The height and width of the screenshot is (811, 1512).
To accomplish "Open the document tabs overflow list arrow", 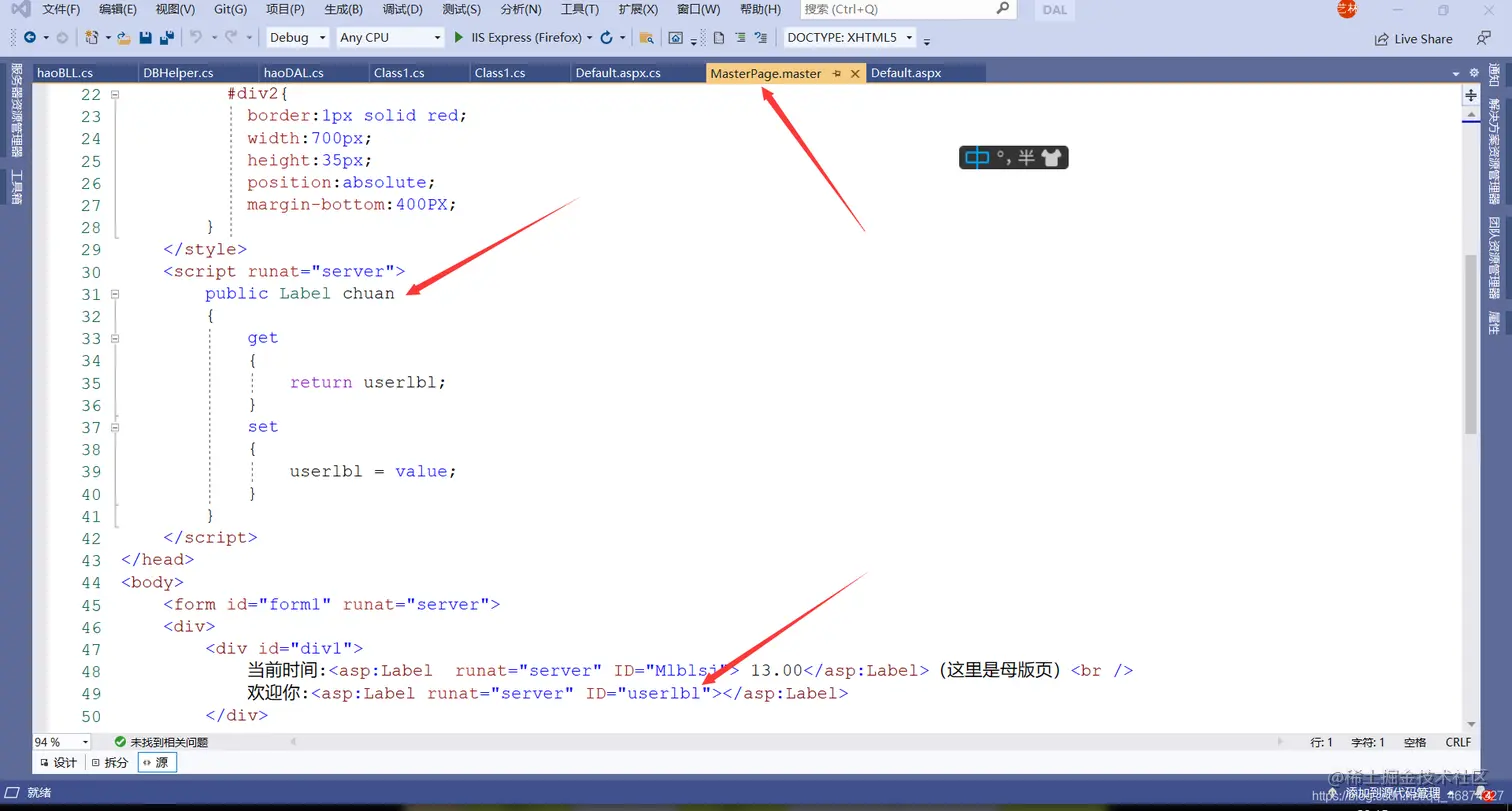I will click(x=1456, y=74).
